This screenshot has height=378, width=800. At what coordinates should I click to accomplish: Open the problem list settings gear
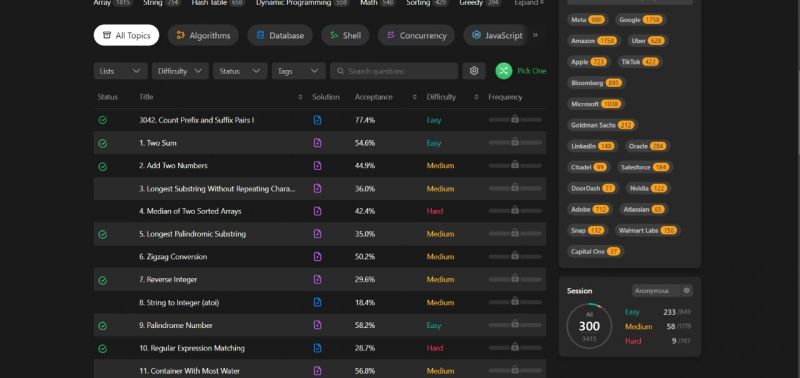(x=474, y=71)
